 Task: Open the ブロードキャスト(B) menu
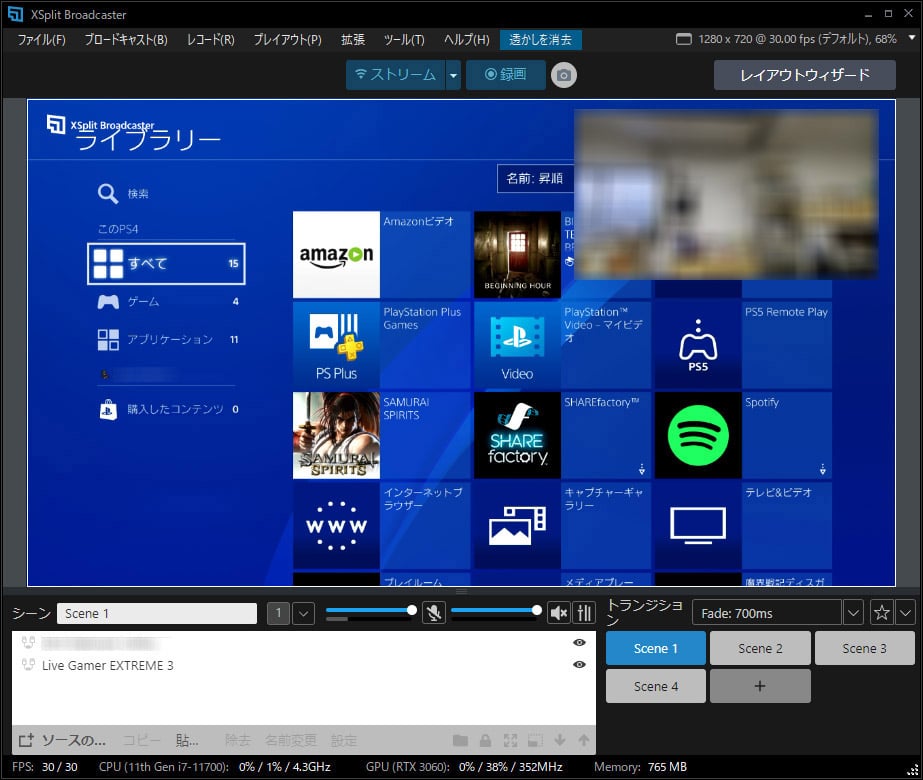126,39
